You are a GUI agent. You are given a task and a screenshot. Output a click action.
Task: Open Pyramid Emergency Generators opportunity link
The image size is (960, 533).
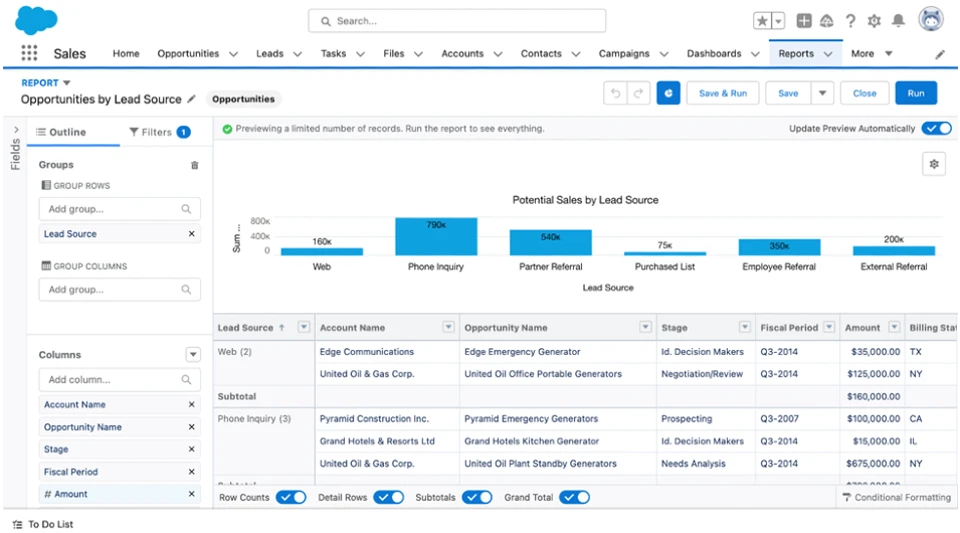531,419
